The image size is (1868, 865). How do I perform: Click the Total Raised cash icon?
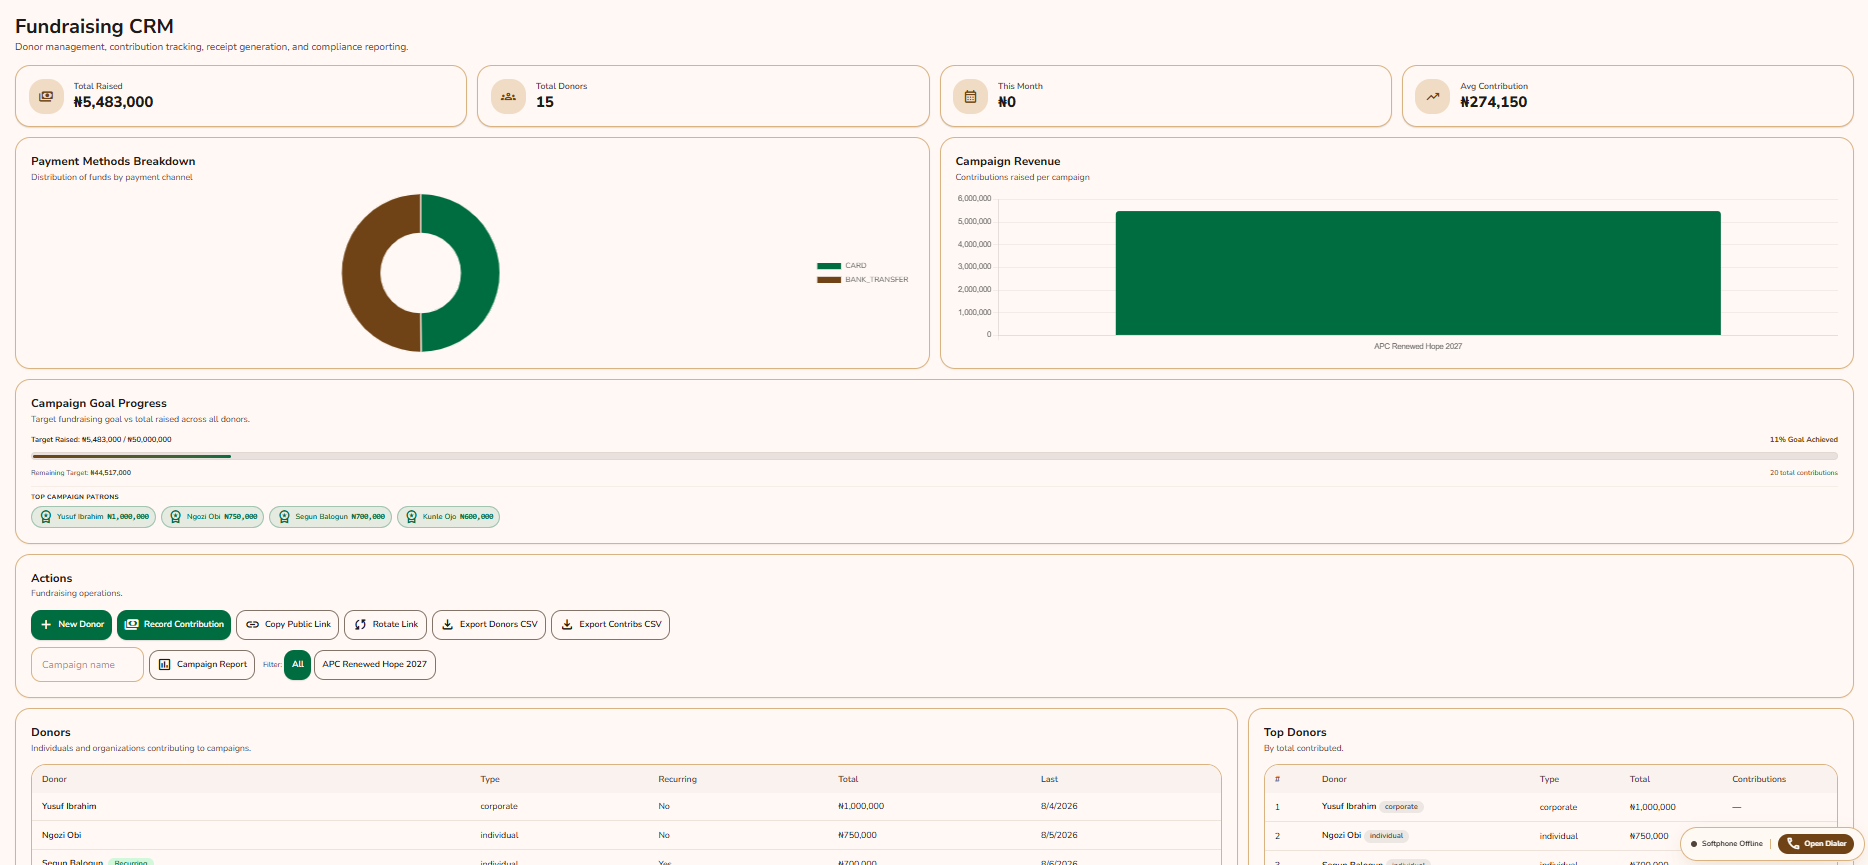coord(46,96)
